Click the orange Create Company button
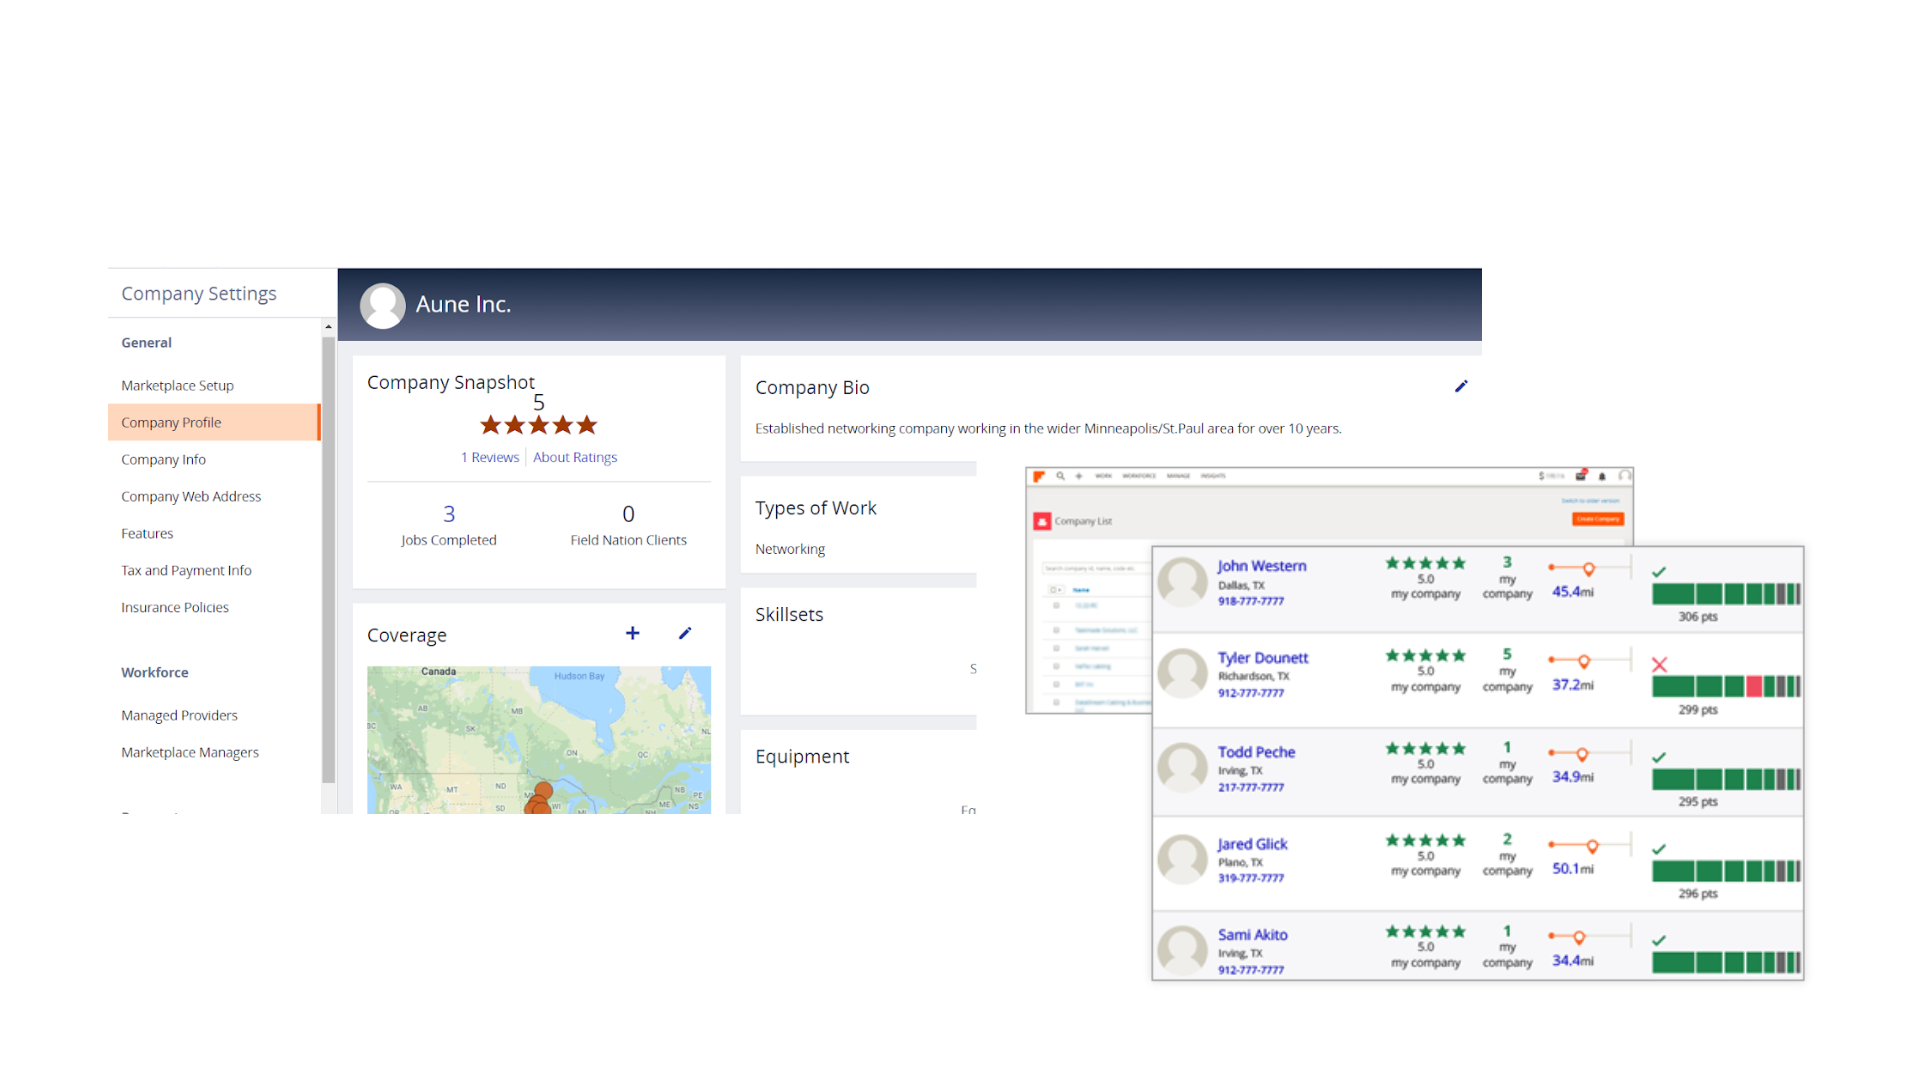The width and height of the screenshot is (1920, 1080). (x=1598, y=519)
